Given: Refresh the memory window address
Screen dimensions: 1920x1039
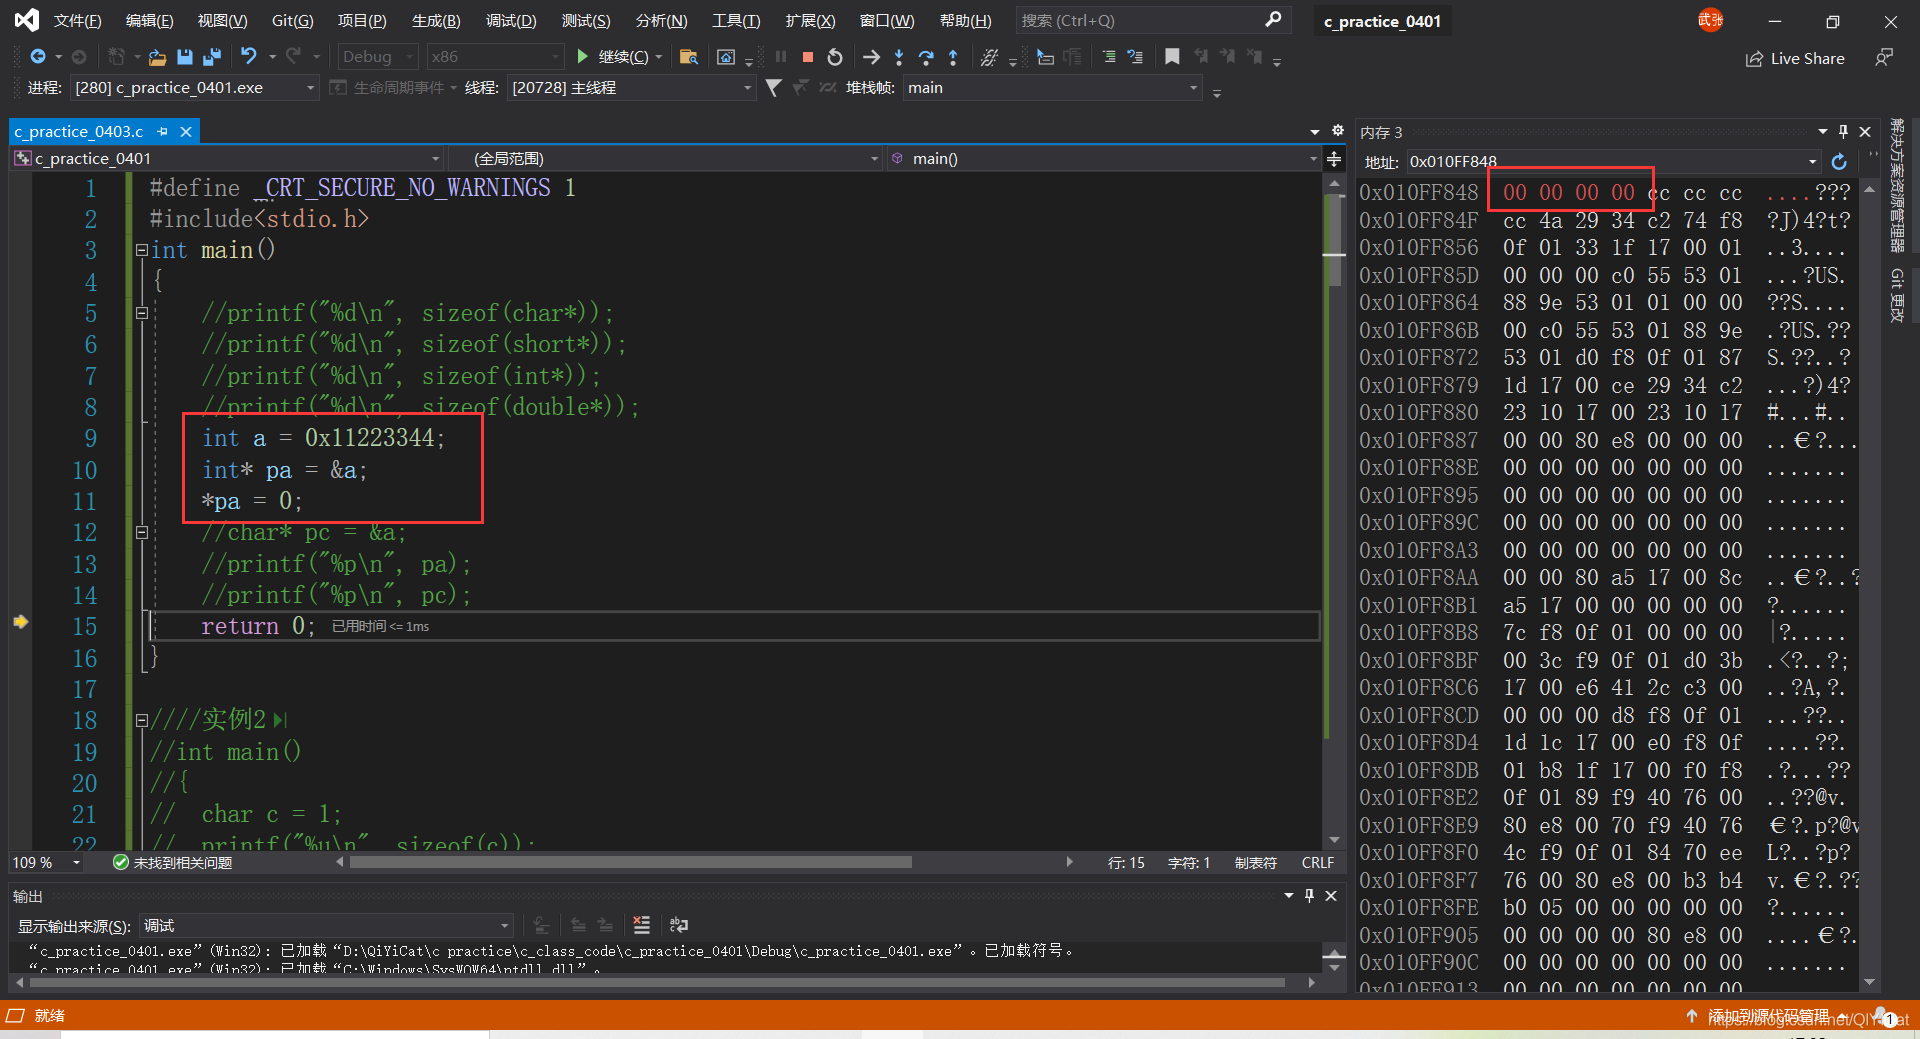Looking at the screenshot, I should [x=1839, y=161].
